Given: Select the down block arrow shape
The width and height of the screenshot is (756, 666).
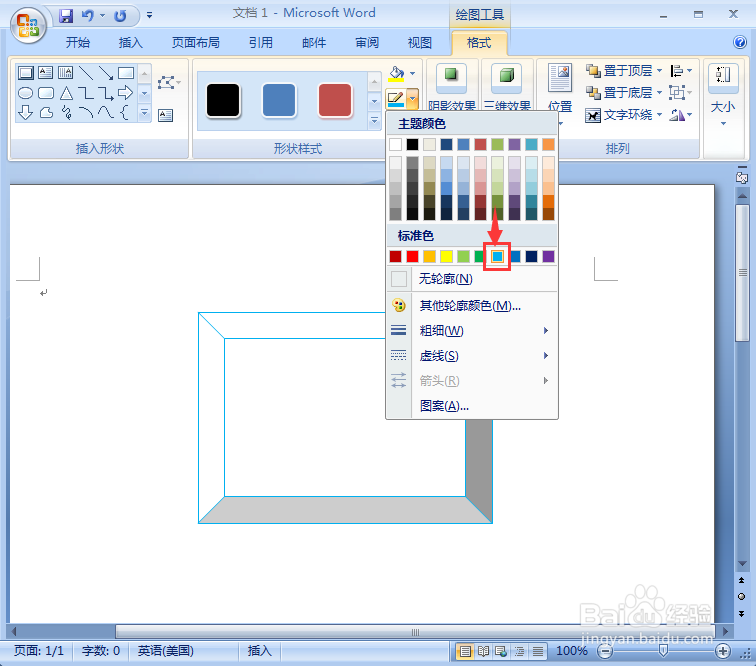Looking at the screenshot, I should point(26,112).
